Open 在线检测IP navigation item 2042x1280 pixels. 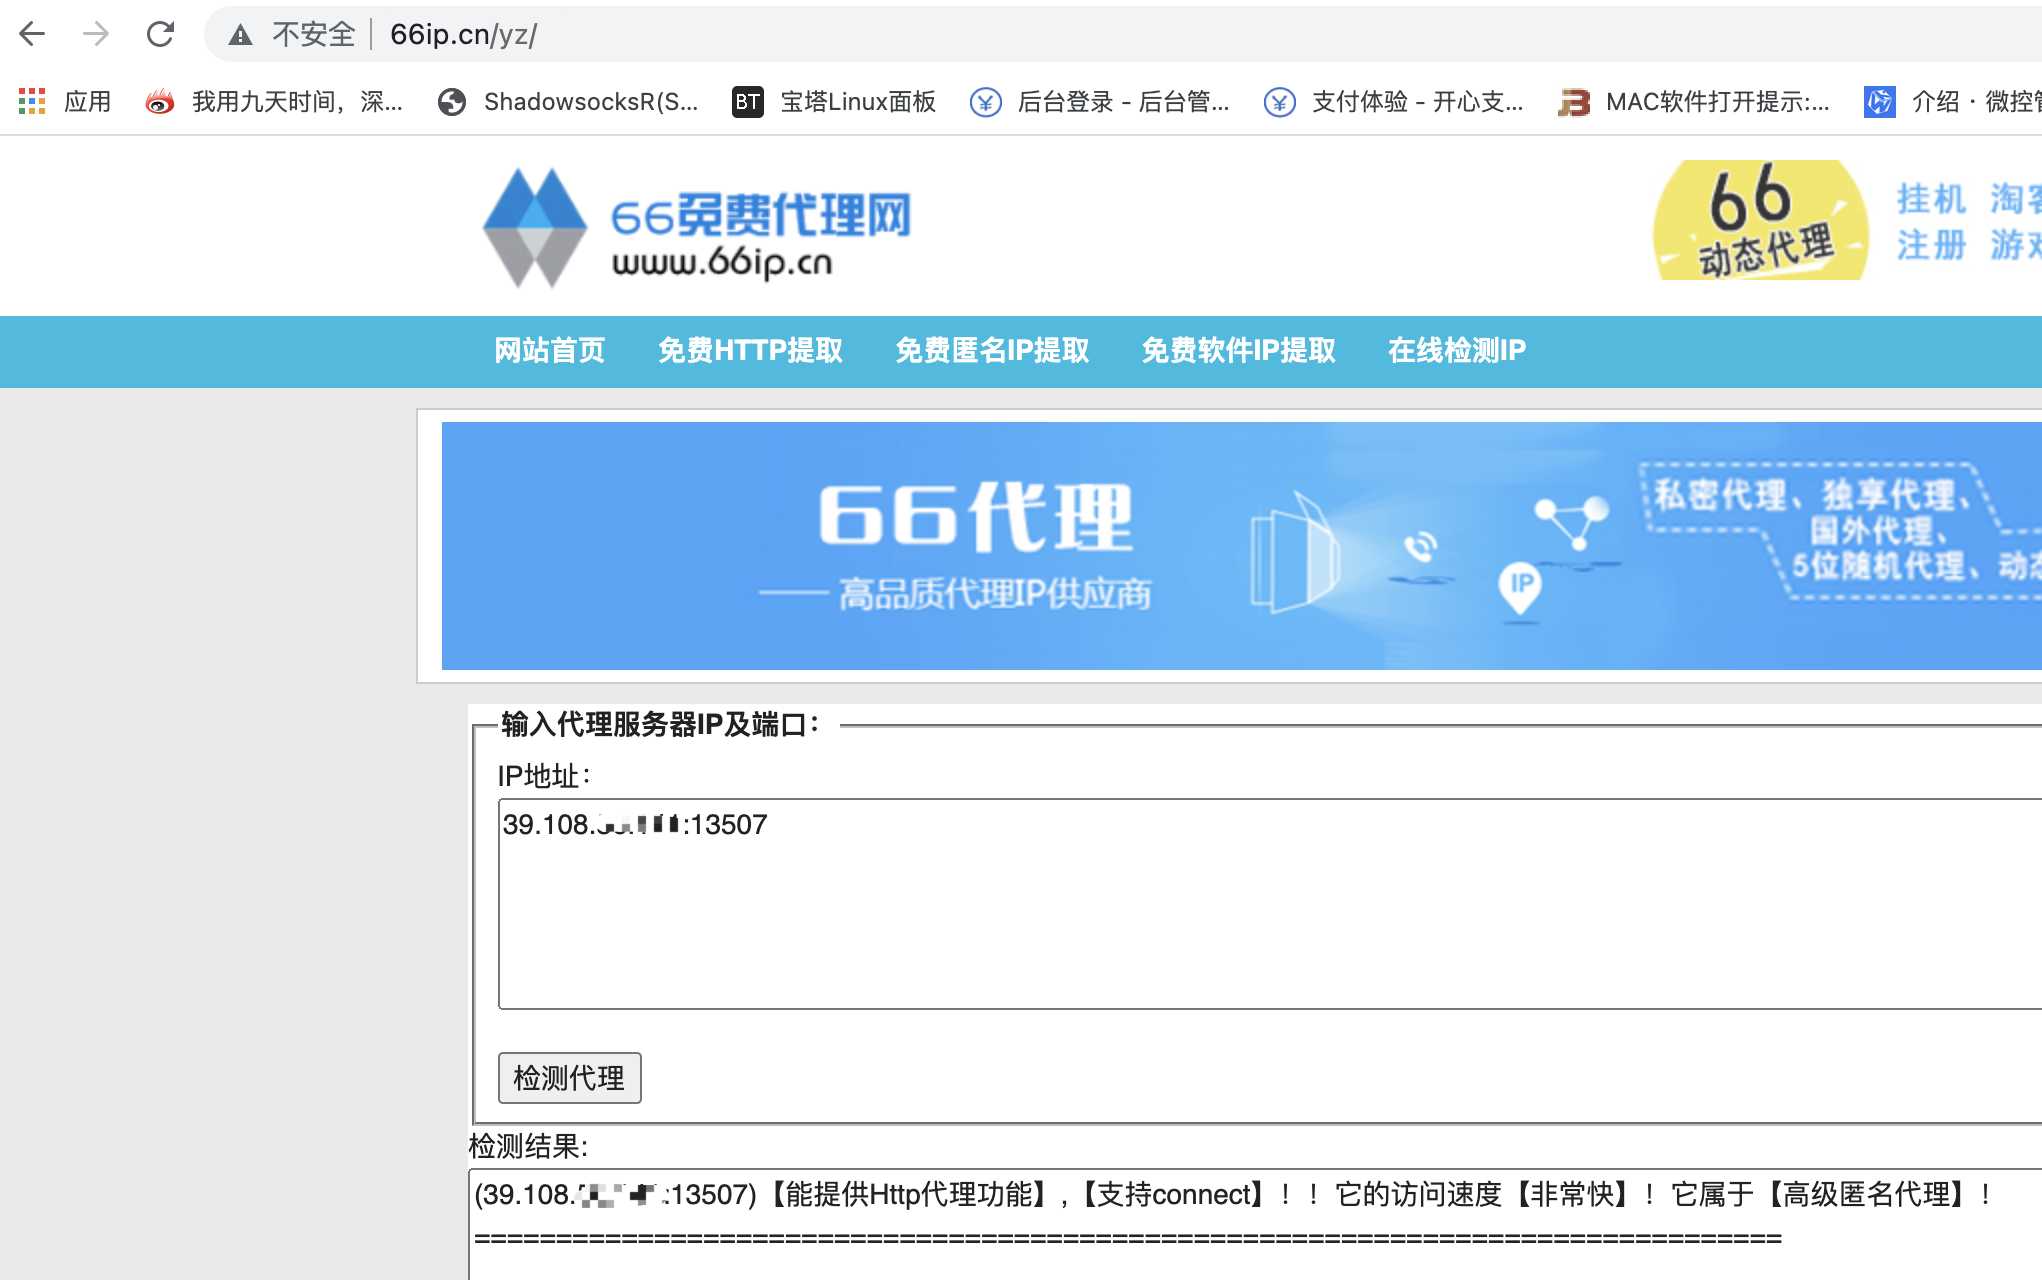[x=1456, y=350]
